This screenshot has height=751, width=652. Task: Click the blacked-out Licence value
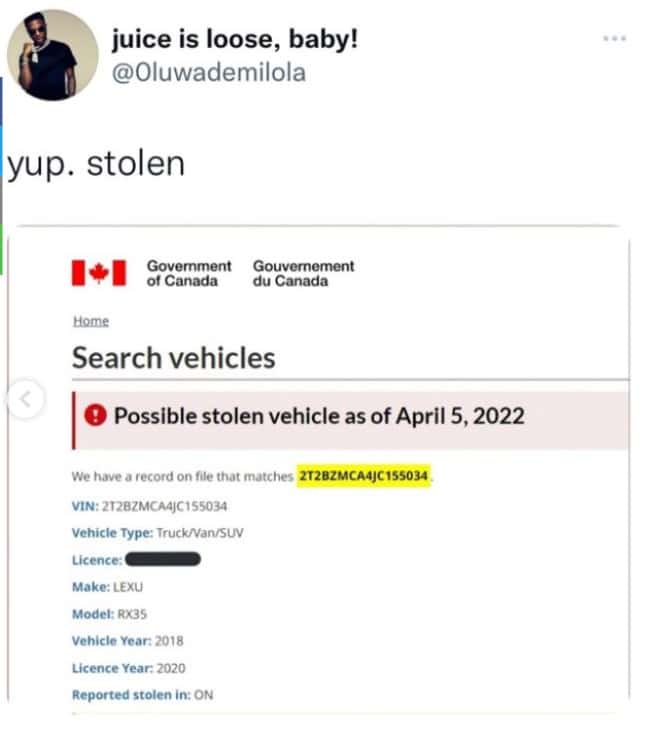pyautogui.click(x=164, y=560)
